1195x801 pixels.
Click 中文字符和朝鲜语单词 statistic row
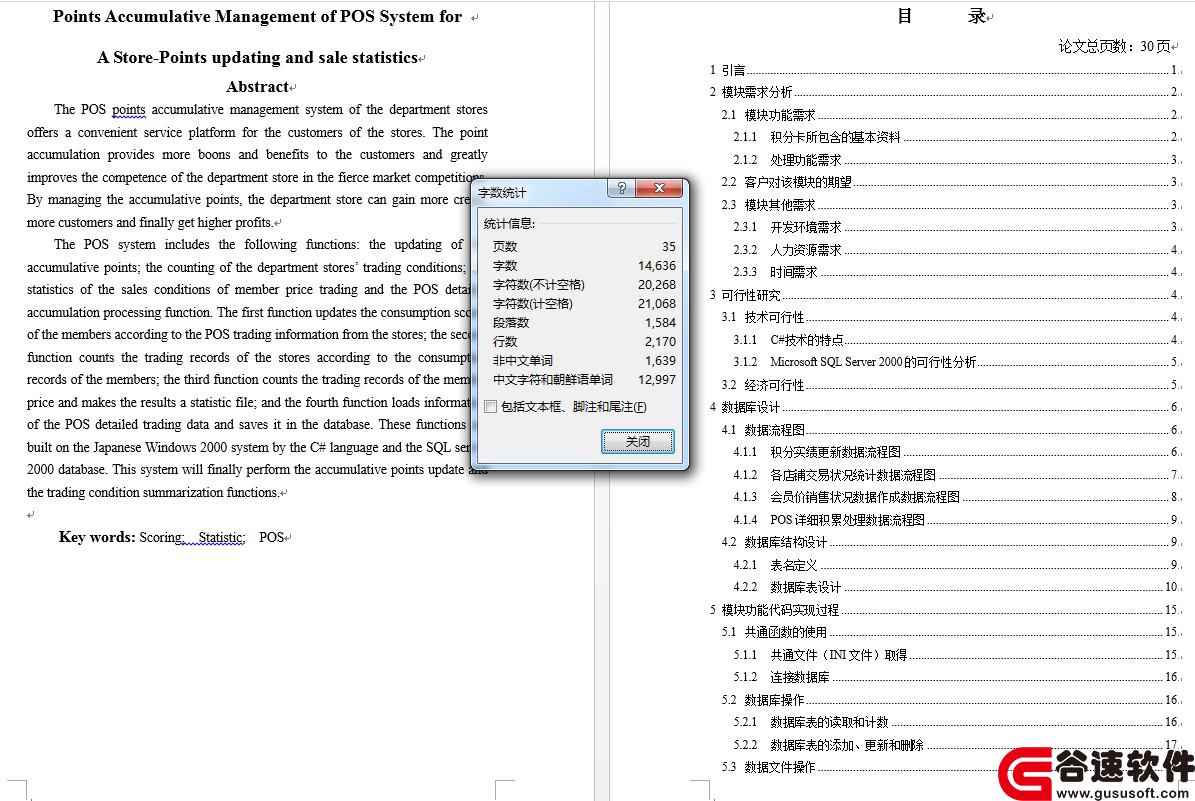584,380
